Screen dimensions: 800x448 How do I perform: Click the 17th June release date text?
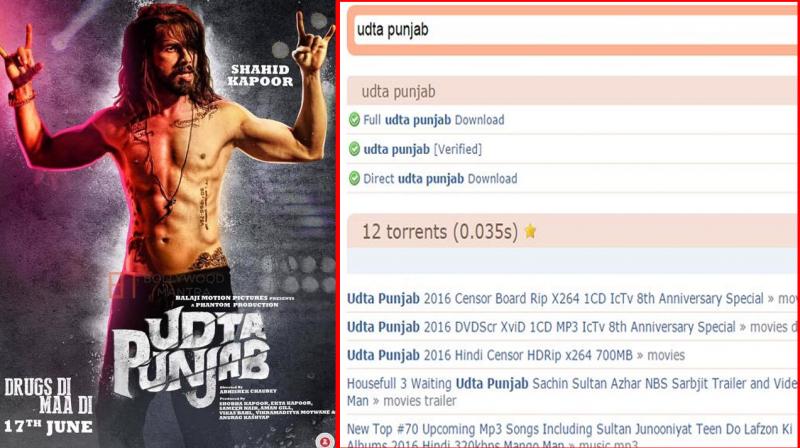click(48, 426)
